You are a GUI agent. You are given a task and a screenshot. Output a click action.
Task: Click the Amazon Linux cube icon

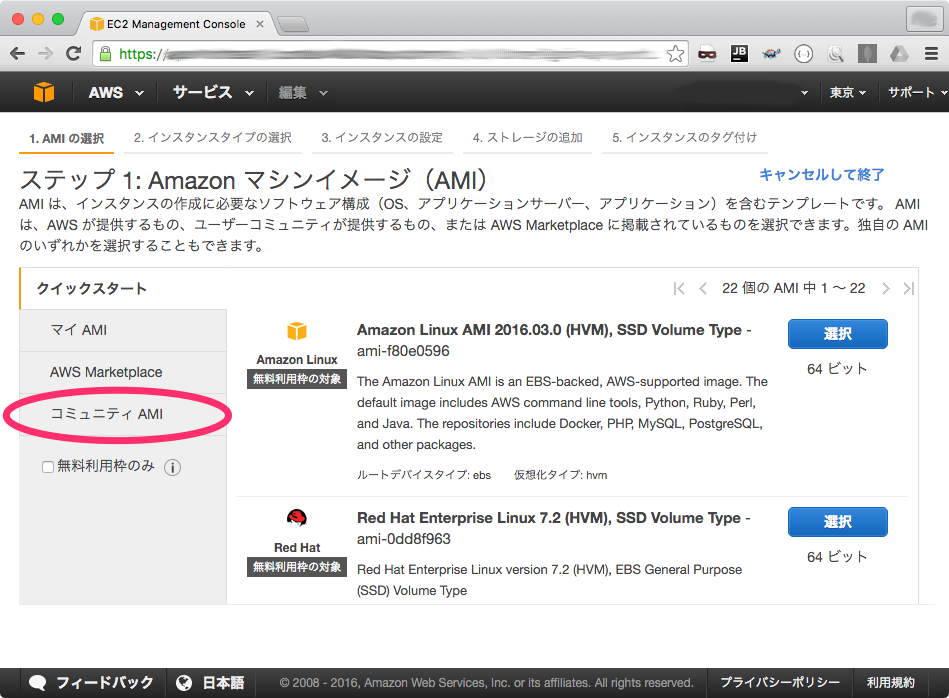[x=297, y=331]
